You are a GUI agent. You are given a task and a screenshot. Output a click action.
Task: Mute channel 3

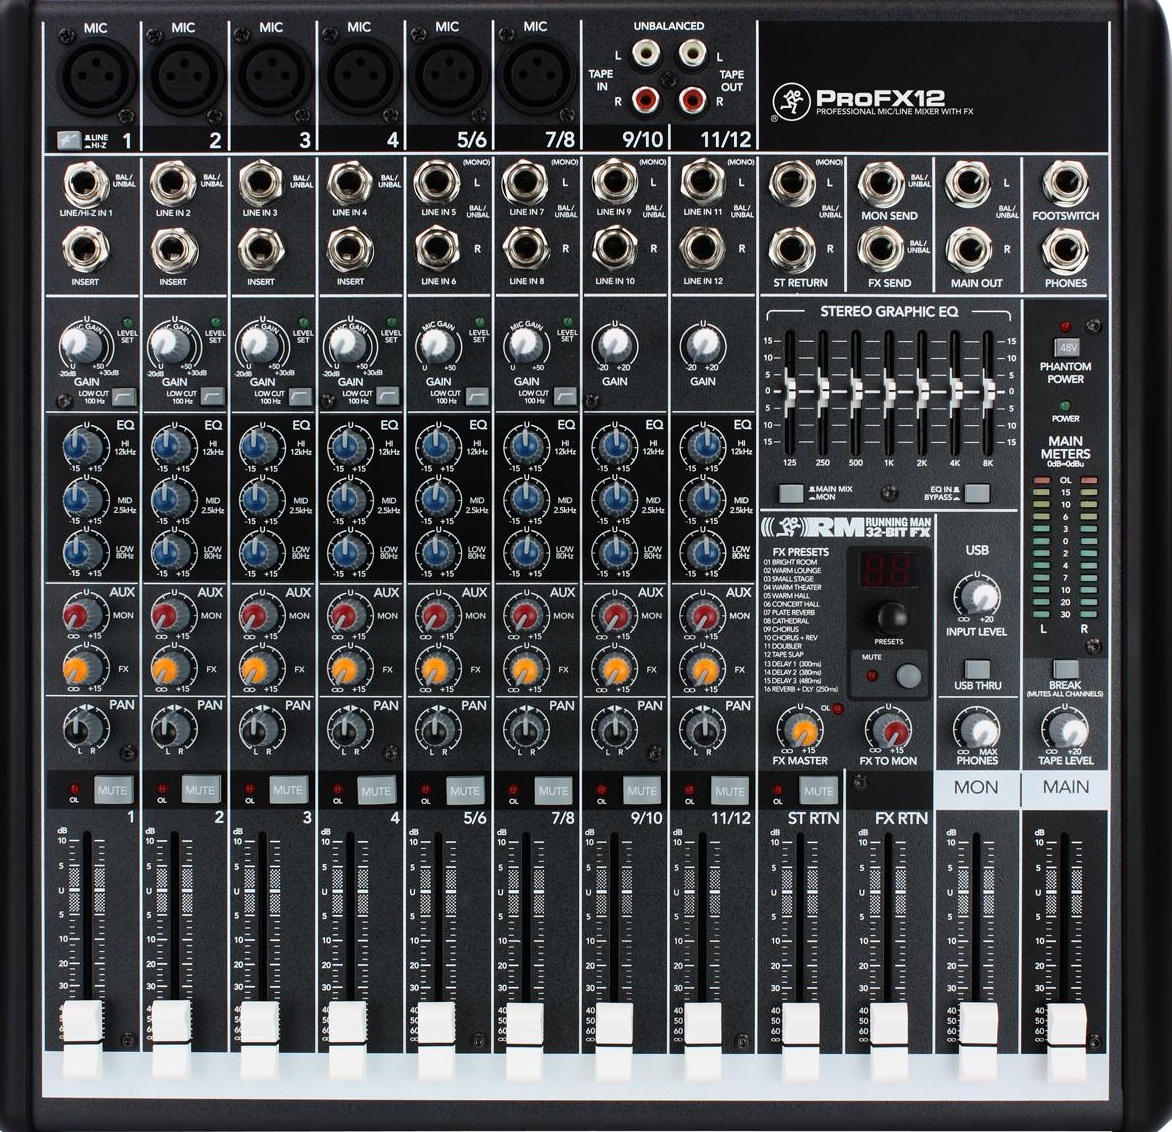288,790
